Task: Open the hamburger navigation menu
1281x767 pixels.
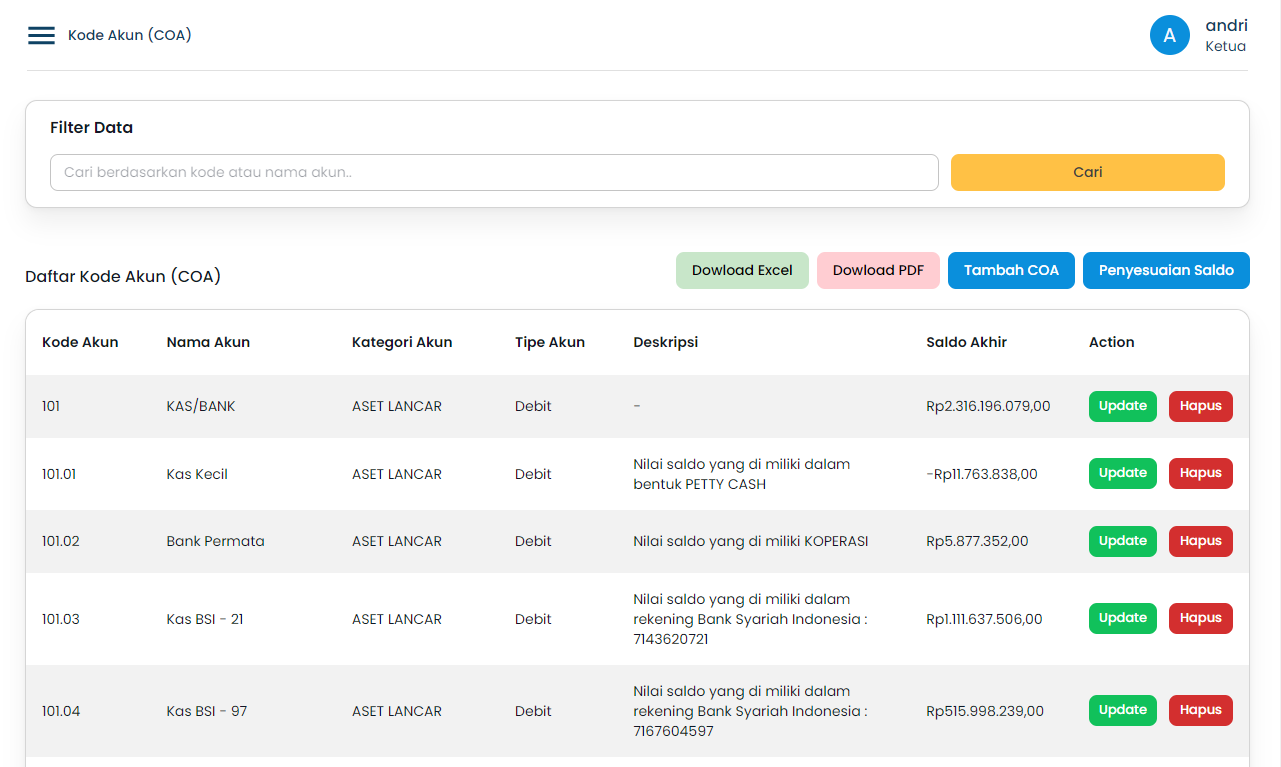Action: [x=41, y=35]
